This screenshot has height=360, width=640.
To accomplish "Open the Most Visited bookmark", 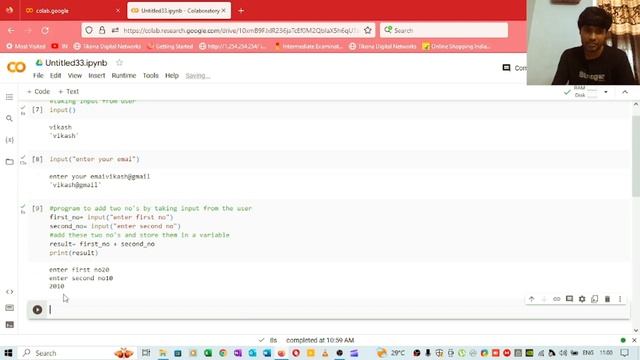I will pos(26,47).
